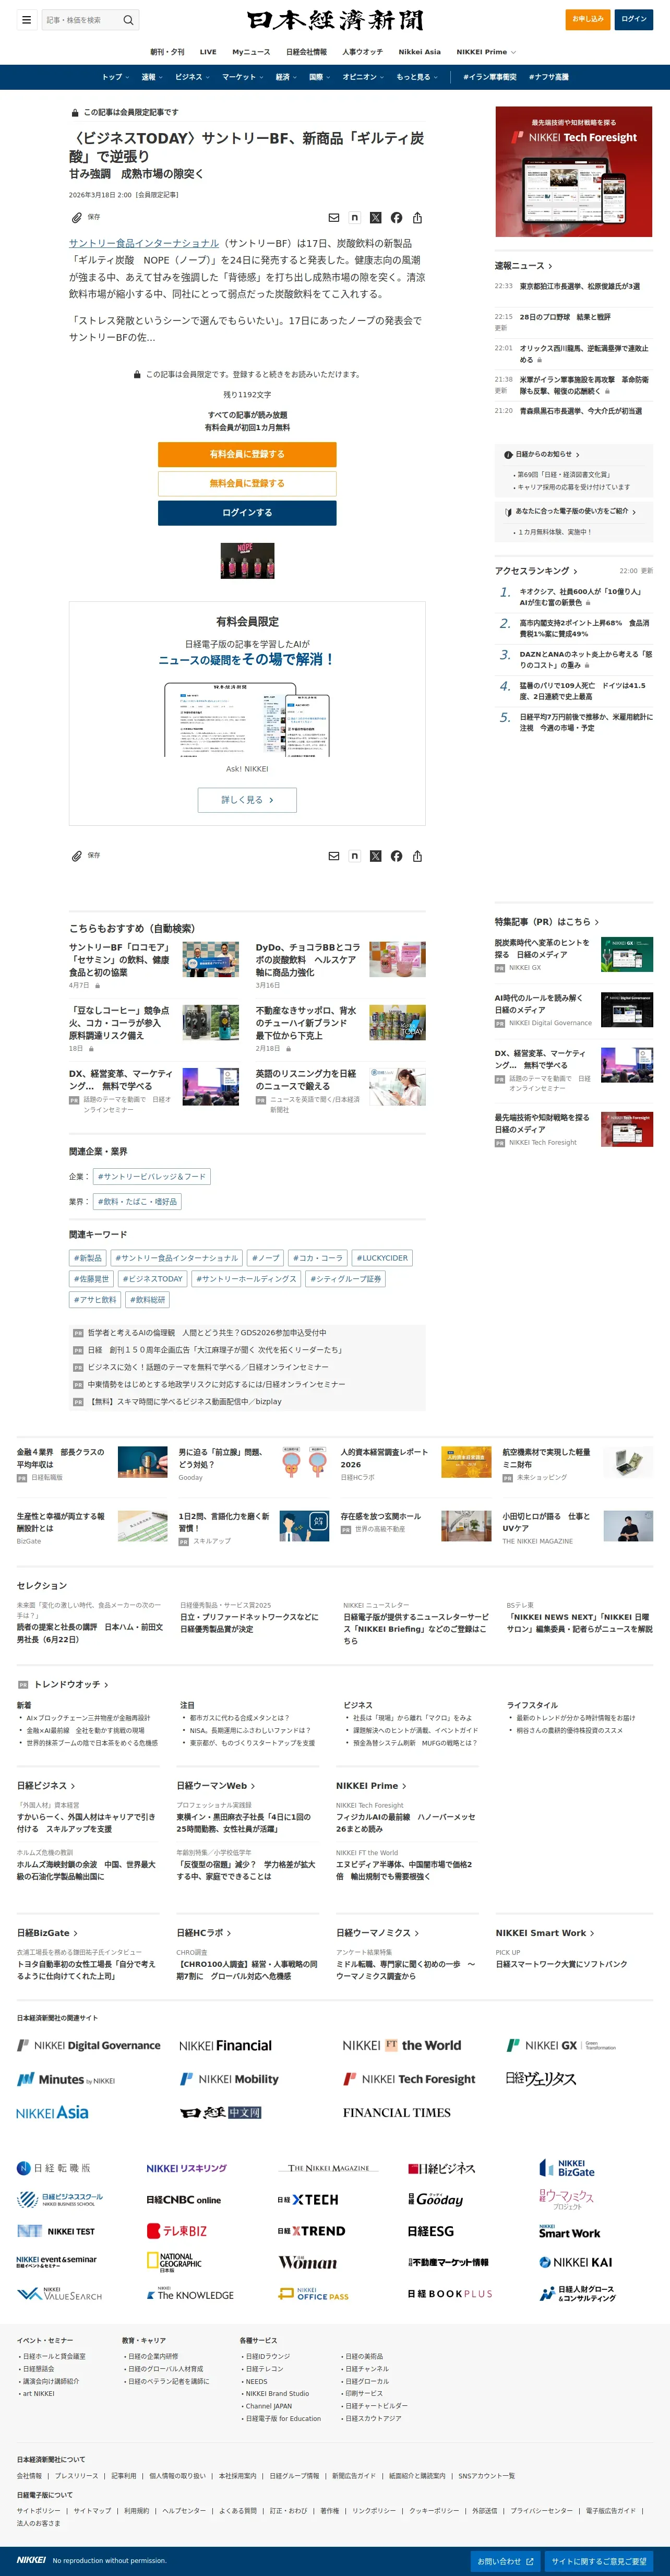
Task: Open the NIKKEI Value Search logo
Action: (59, 2294)
